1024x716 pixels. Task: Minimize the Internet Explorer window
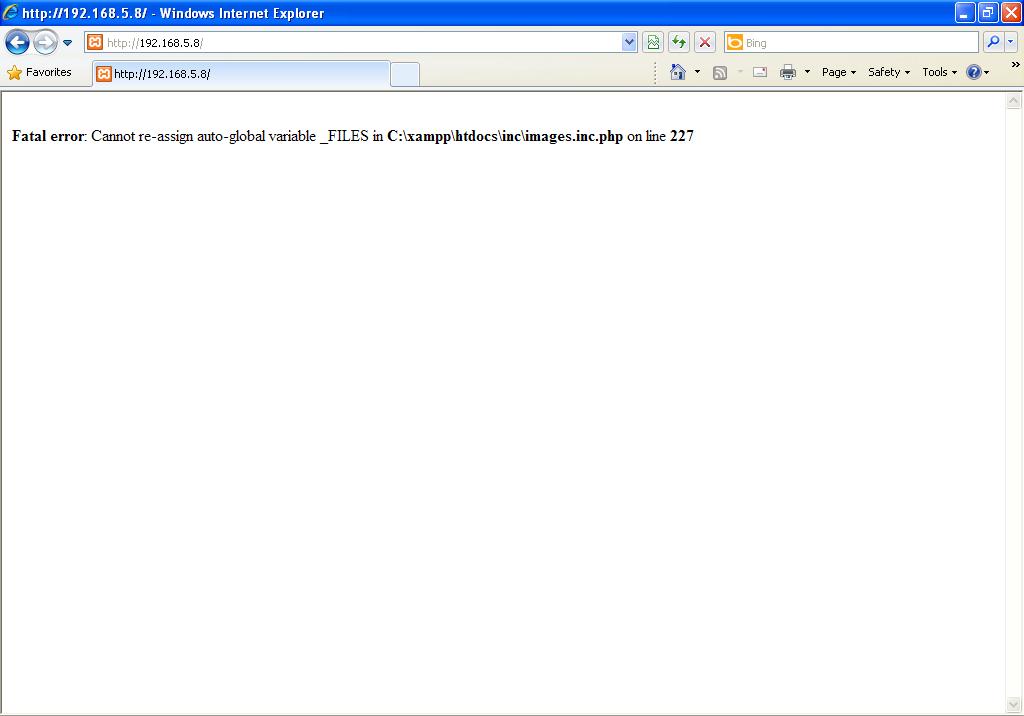(965, 12)
